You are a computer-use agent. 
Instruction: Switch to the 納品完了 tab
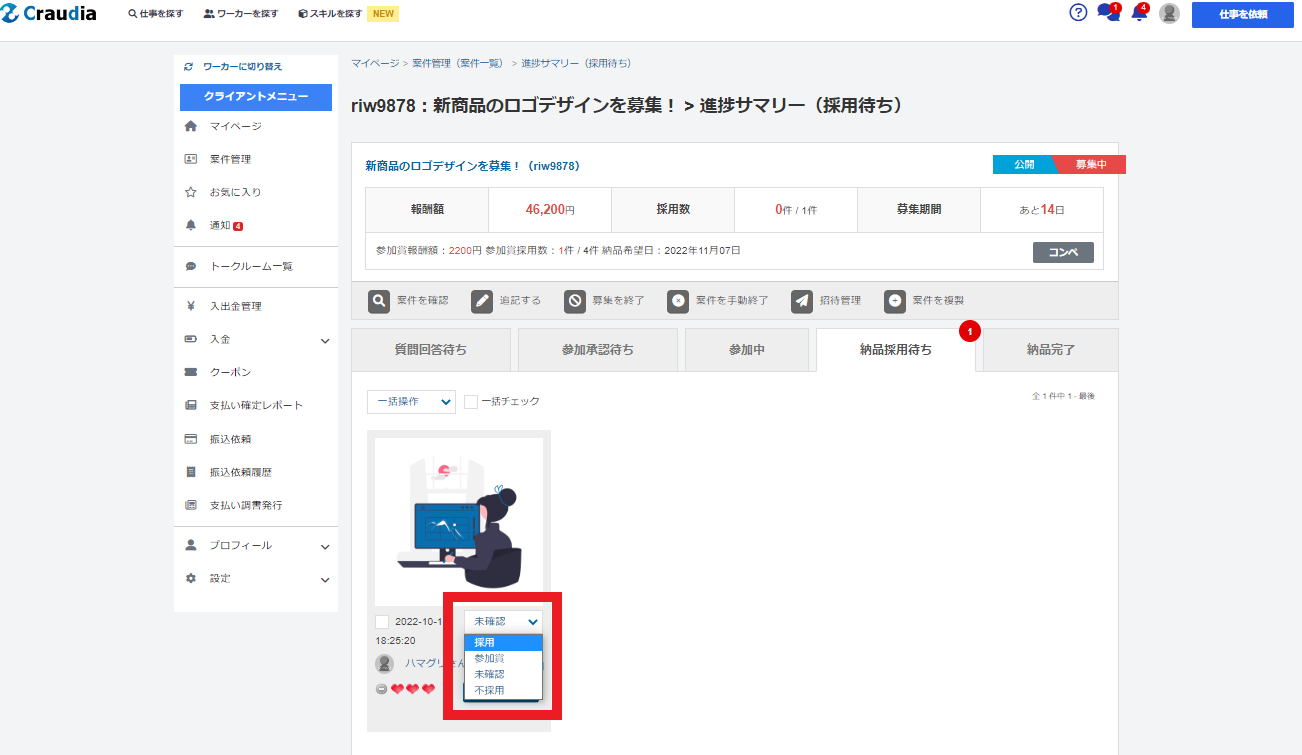point(1051,350)
